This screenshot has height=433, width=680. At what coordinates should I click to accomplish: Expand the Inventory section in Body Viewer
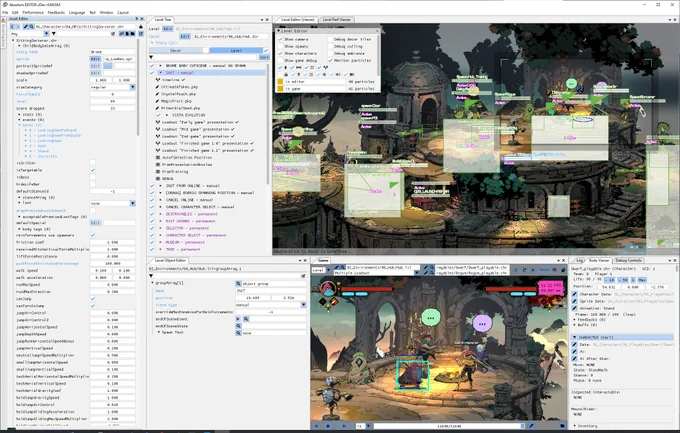tap(575, 426)
